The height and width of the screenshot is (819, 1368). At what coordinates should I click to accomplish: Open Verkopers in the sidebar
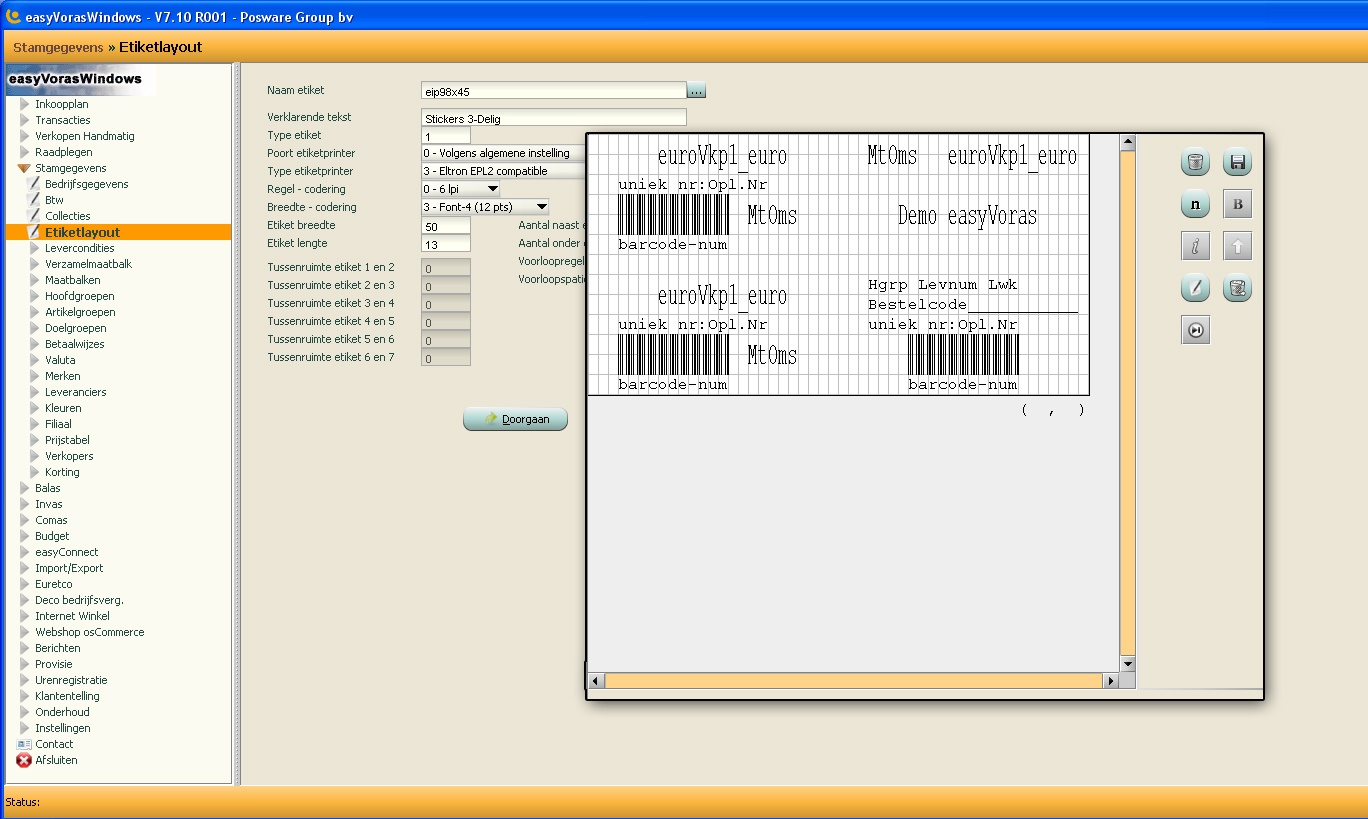[69, 456]
